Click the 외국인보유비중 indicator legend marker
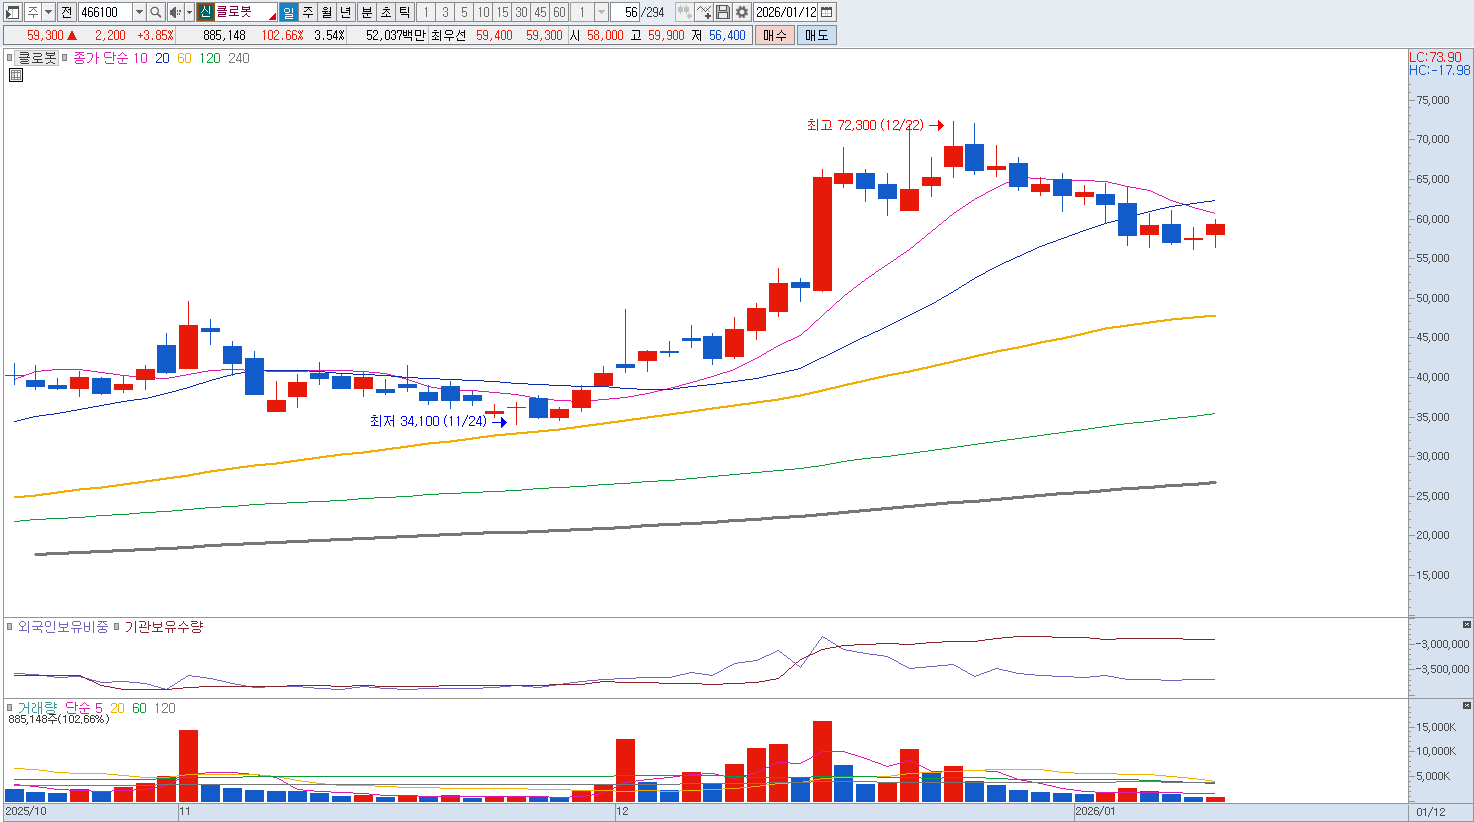Image resolution: width=1474 pixels, height=822 pixels. click(x=10, y=627)
